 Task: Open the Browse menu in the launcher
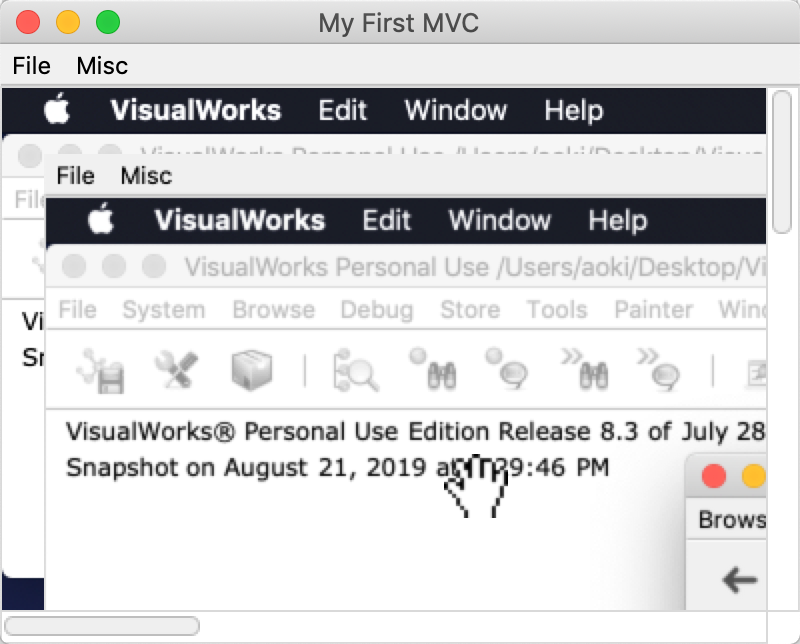(x=273, y=310)
